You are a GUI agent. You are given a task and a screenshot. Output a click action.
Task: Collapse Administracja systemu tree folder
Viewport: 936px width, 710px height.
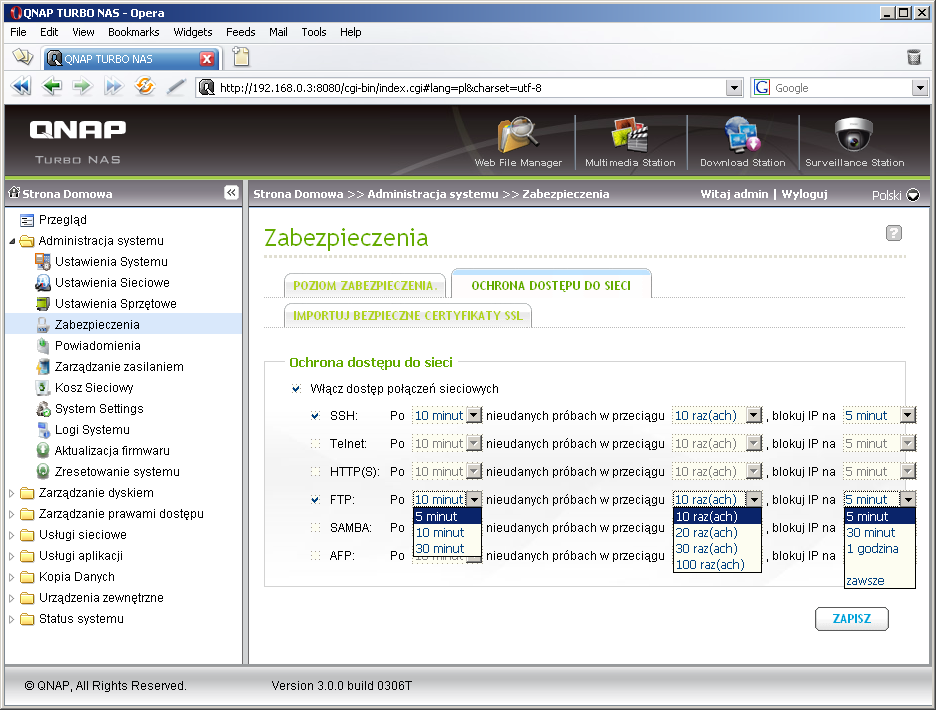click(x=11, y=241)
